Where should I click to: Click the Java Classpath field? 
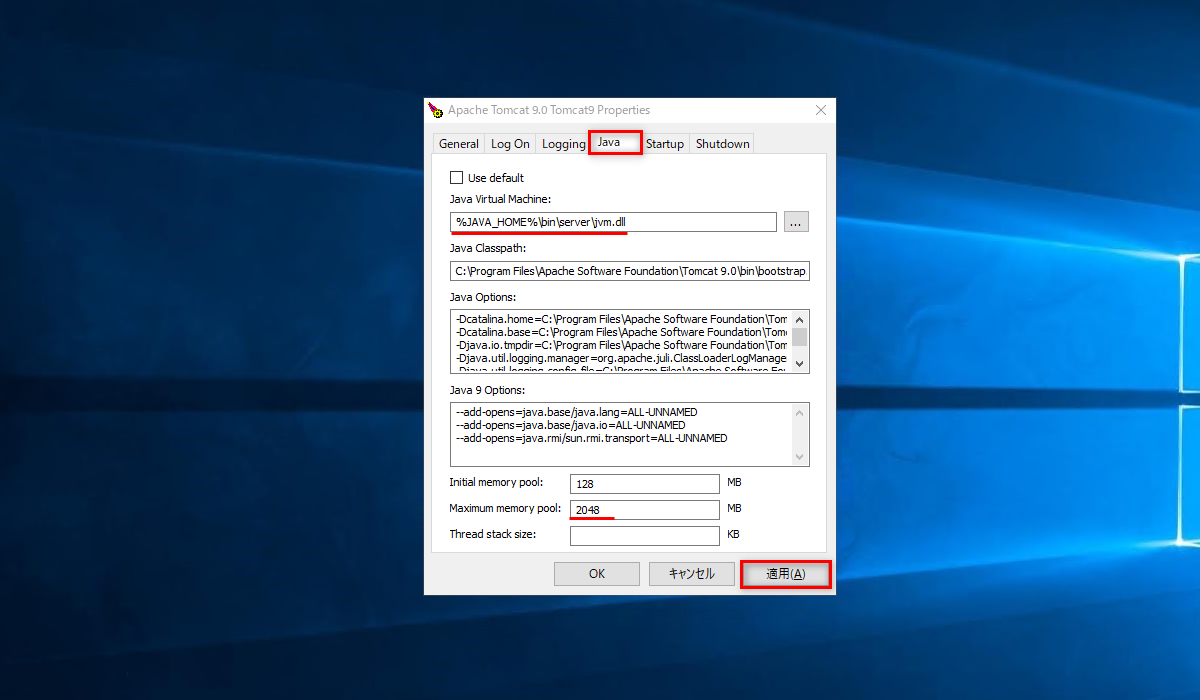[630, 271]
